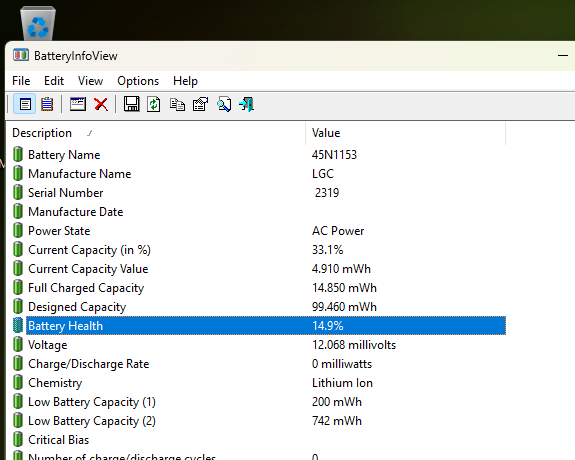Open the Help menu
Viewport: 575px width, 460px height.
[185, 81]
